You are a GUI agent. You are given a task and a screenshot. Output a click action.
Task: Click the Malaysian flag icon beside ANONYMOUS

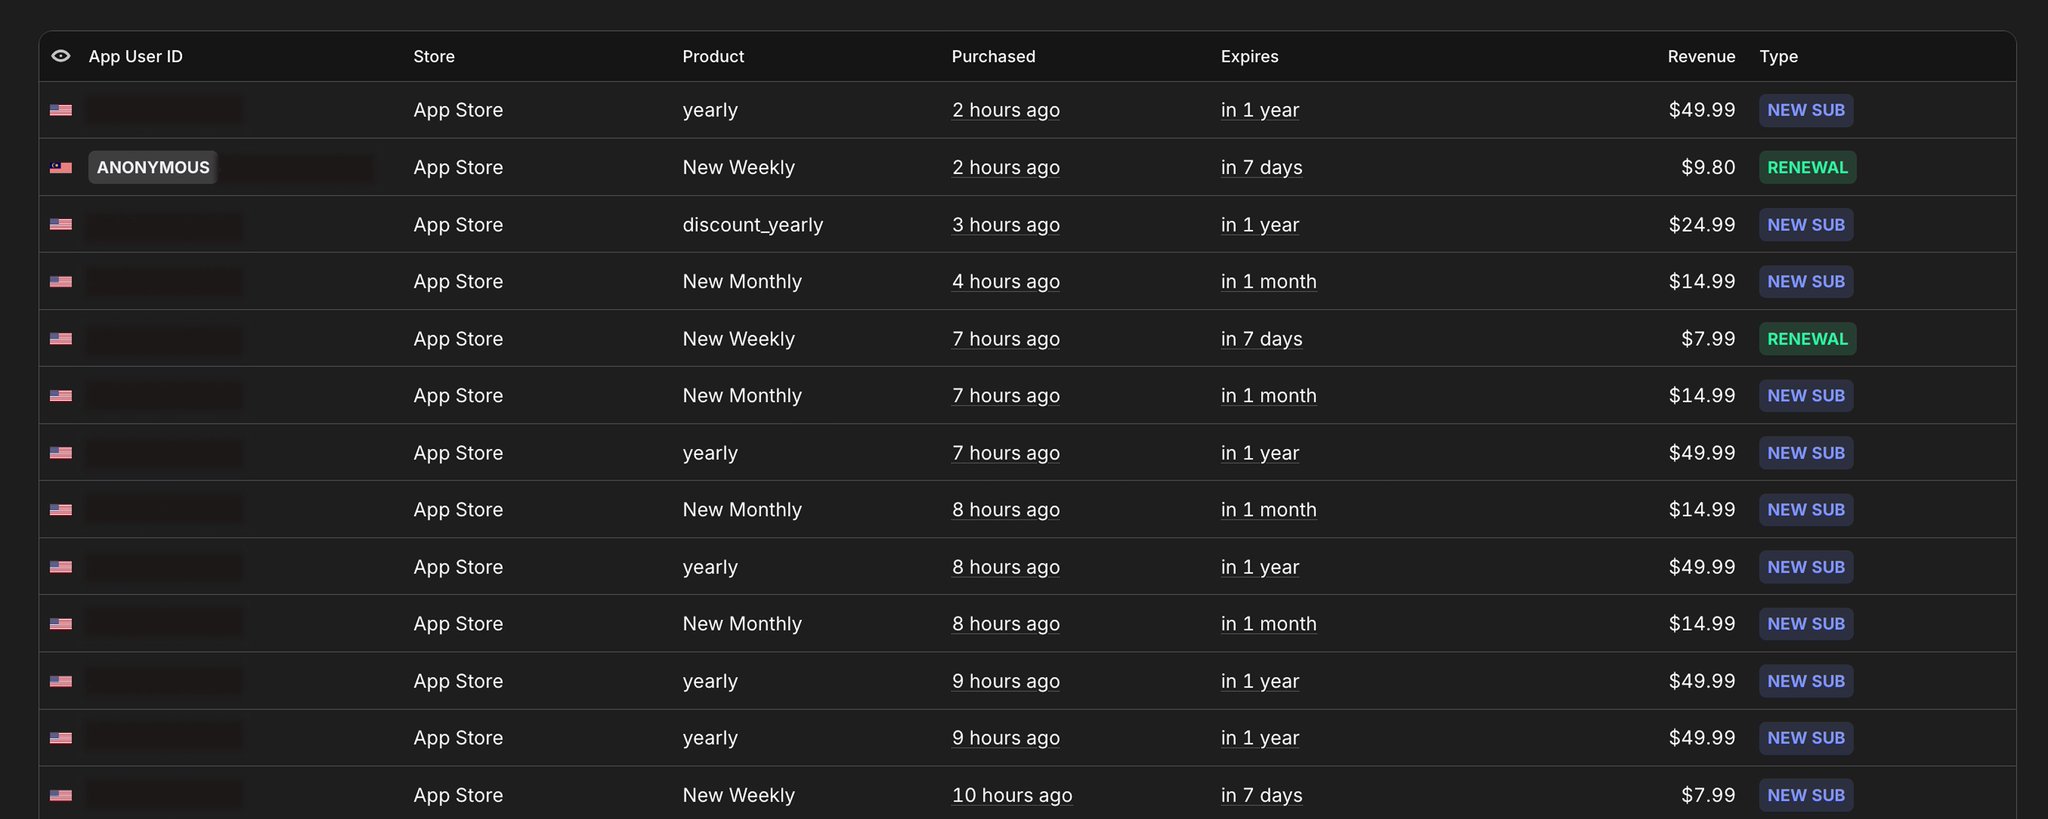[61, 168]
